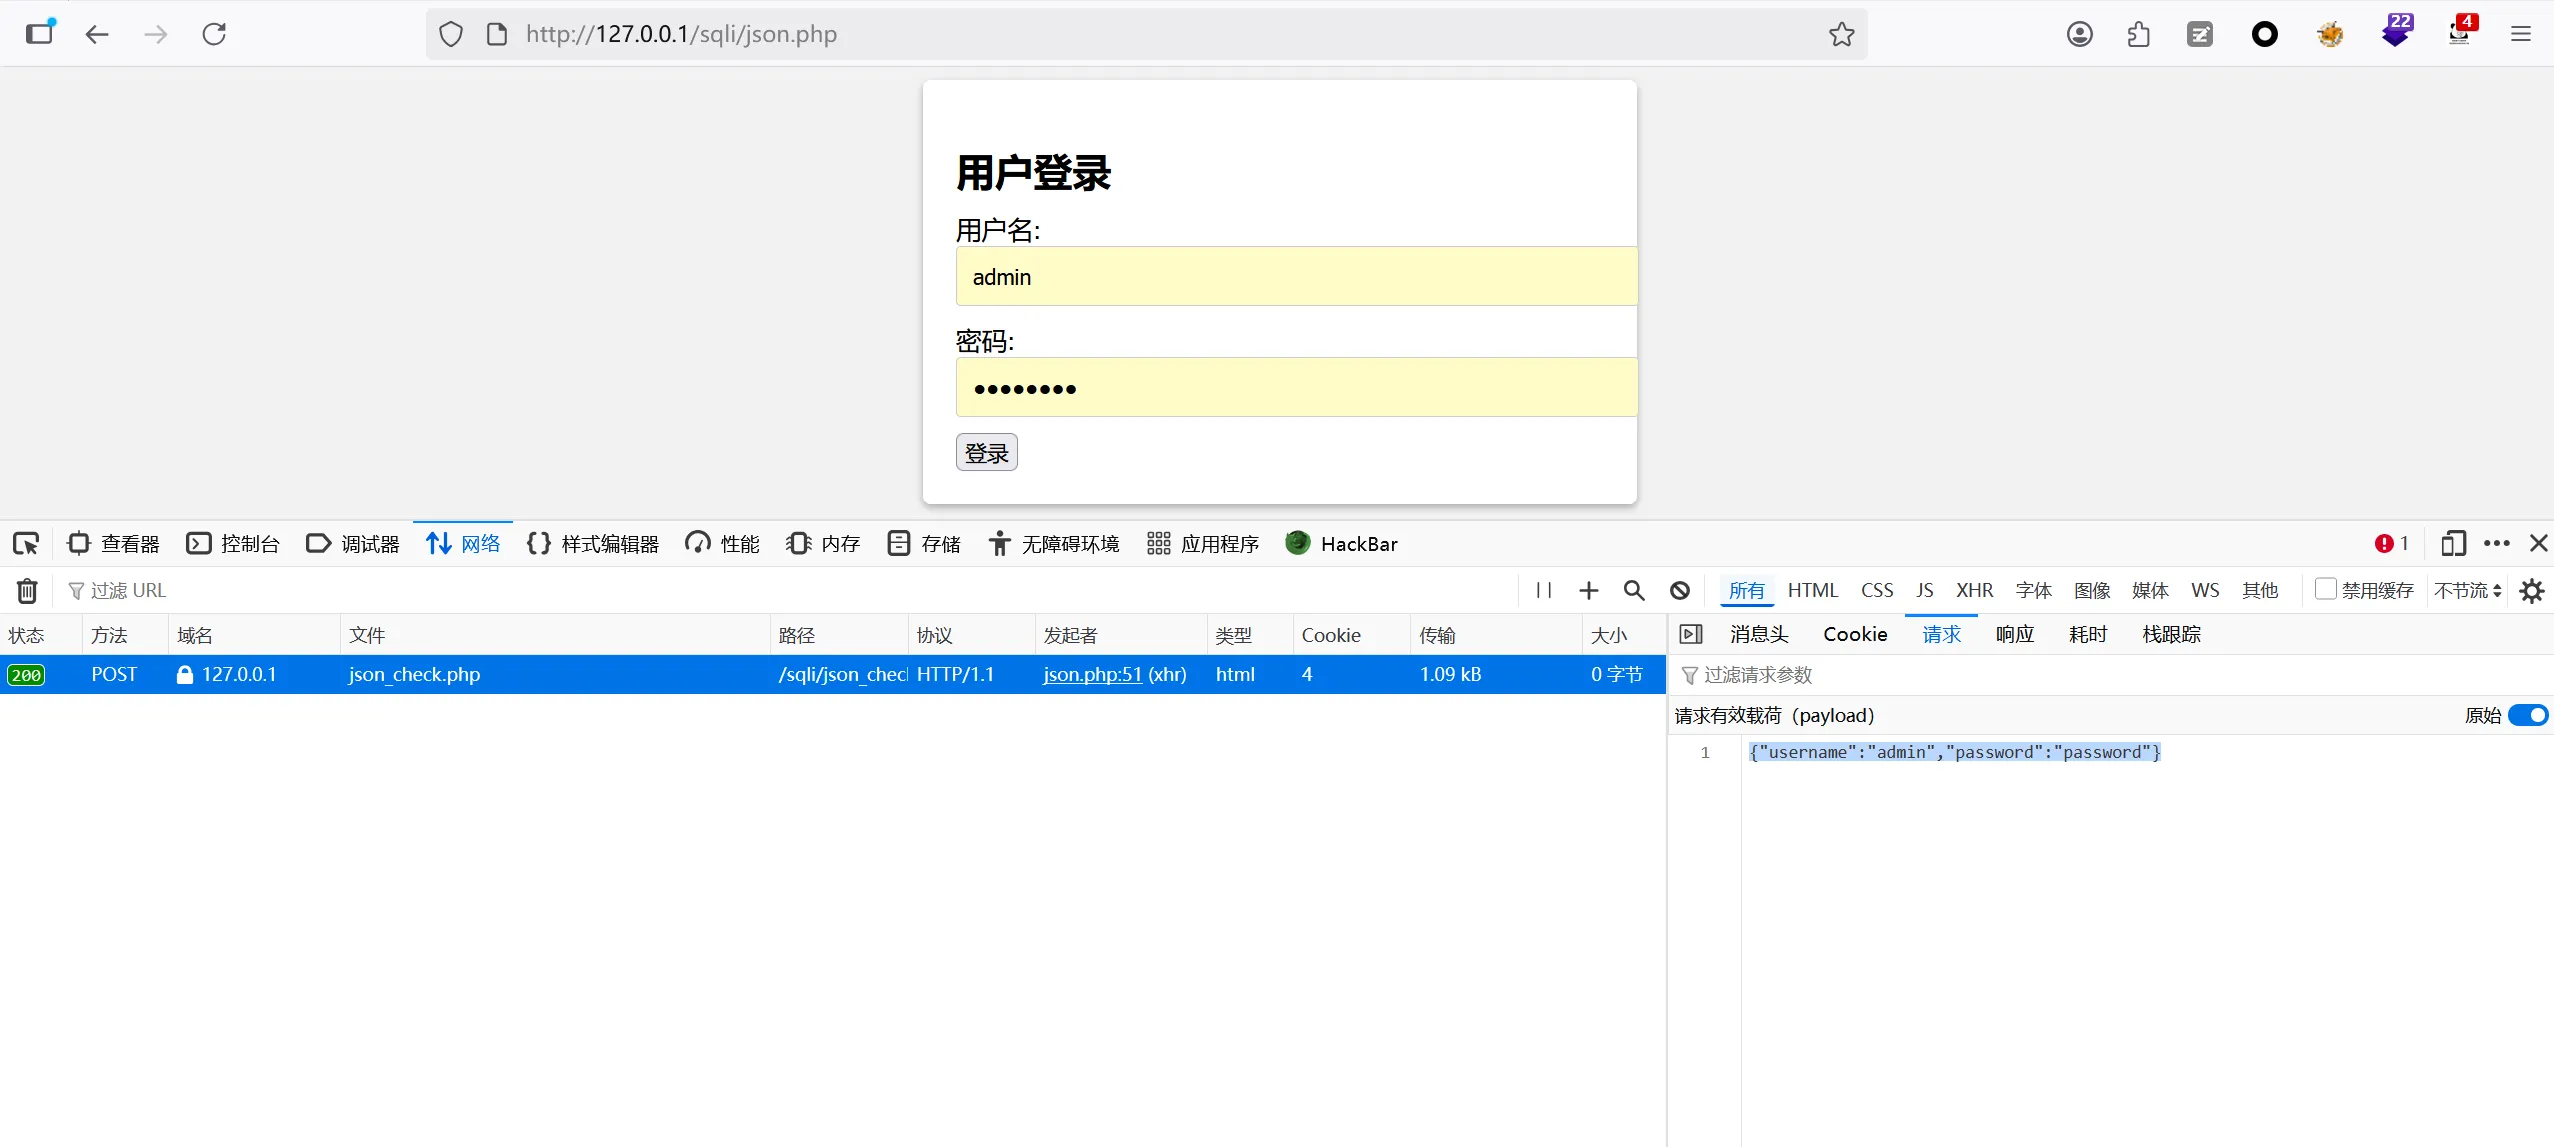This screenshot has width=2554, height=1147.
Task: Collapse request details pane toggle icon
Action: click(1691, 634)
